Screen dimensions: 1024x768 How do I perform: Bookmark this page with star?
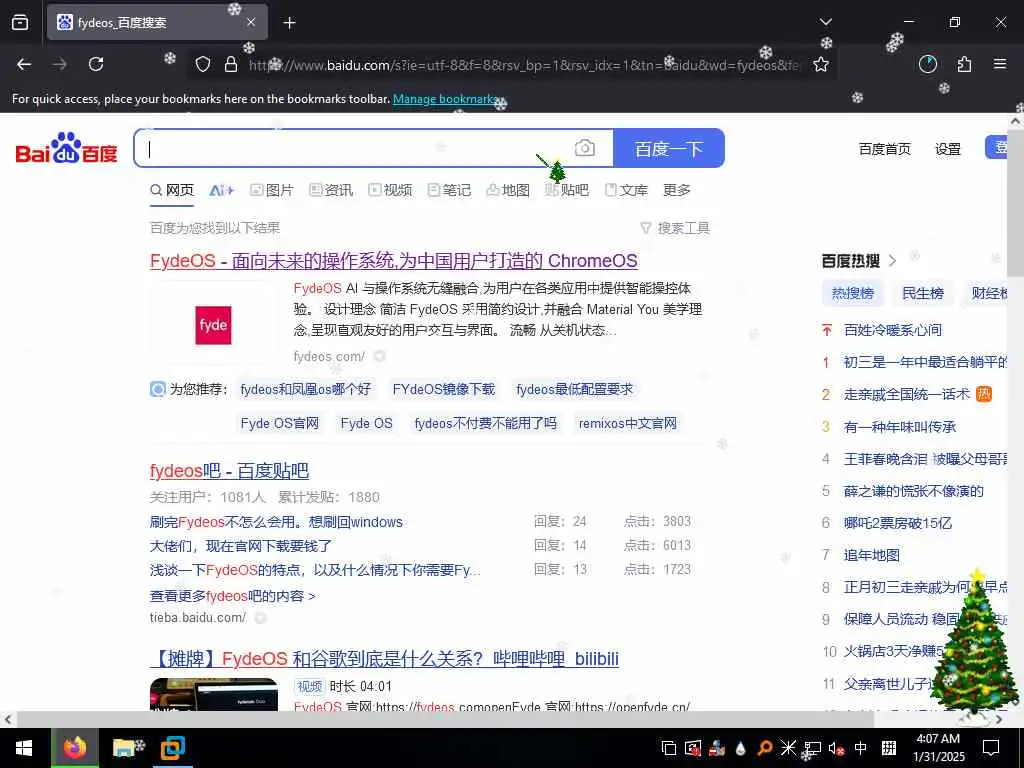click(820, 64)
